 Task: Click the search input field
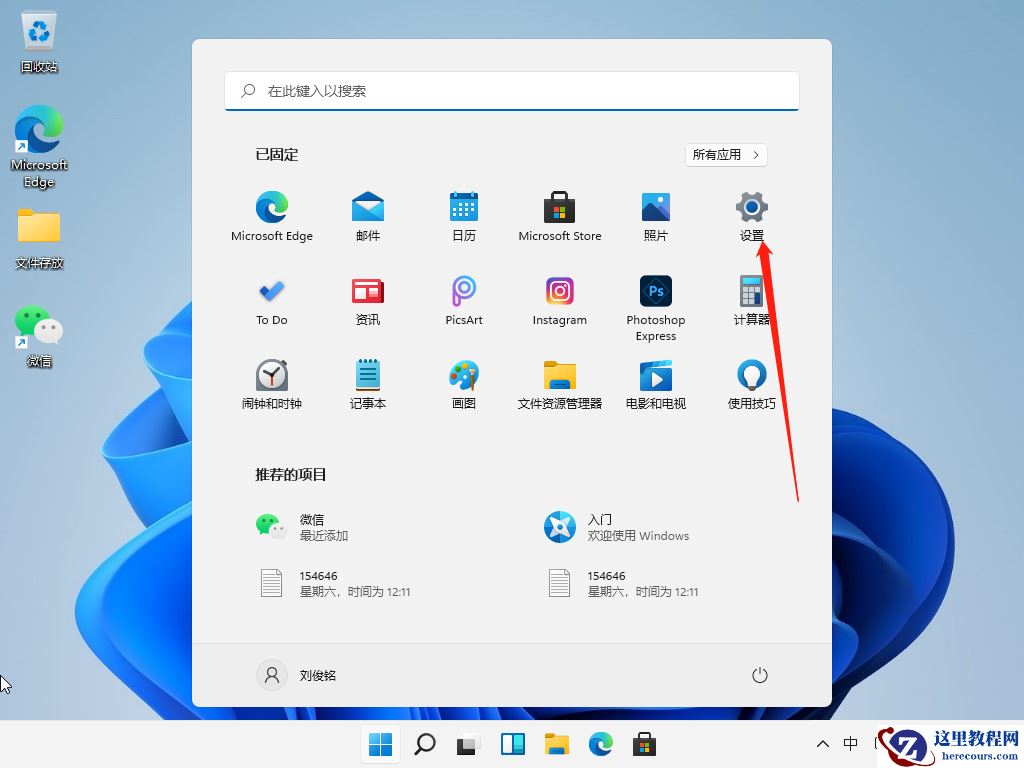coord(511,91)
